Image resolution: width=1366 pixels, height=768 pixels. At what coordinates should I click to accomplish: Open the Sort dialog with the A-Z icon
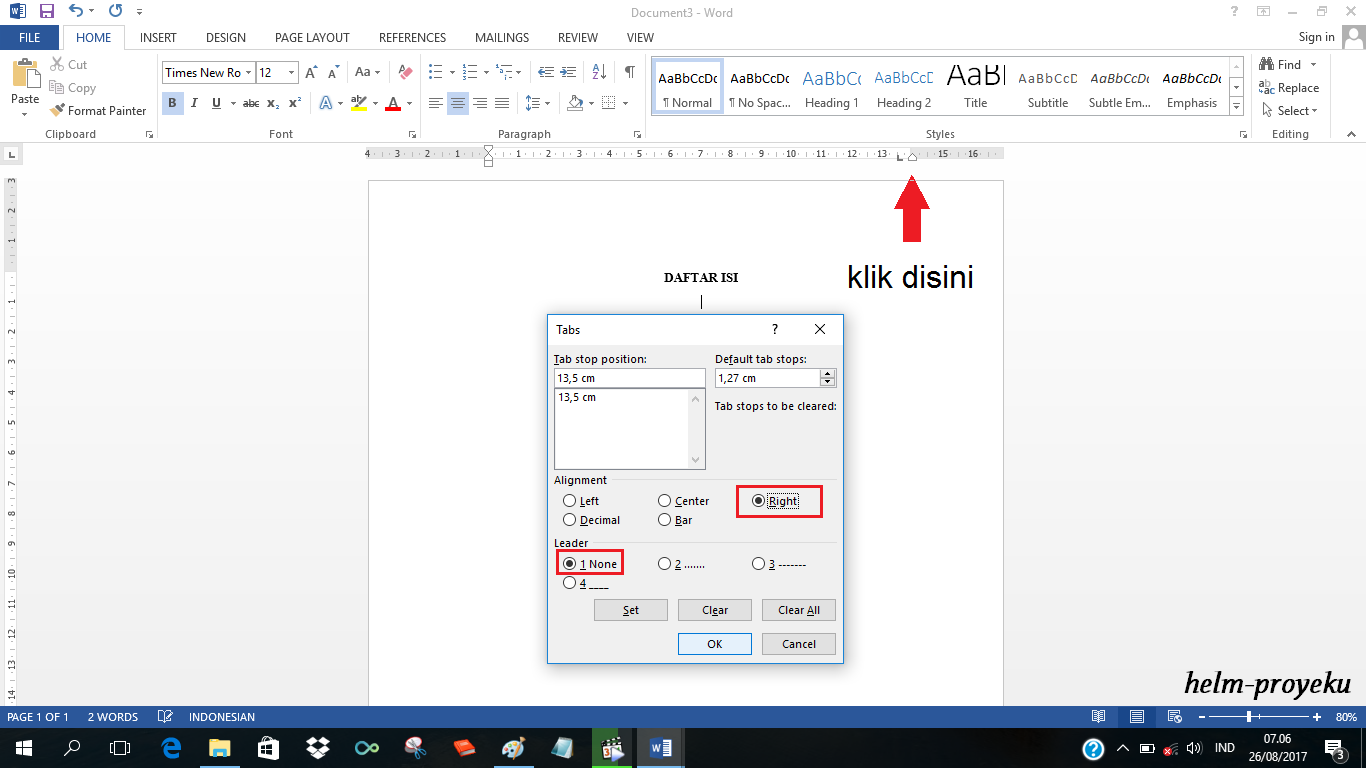tap(600, 72)
